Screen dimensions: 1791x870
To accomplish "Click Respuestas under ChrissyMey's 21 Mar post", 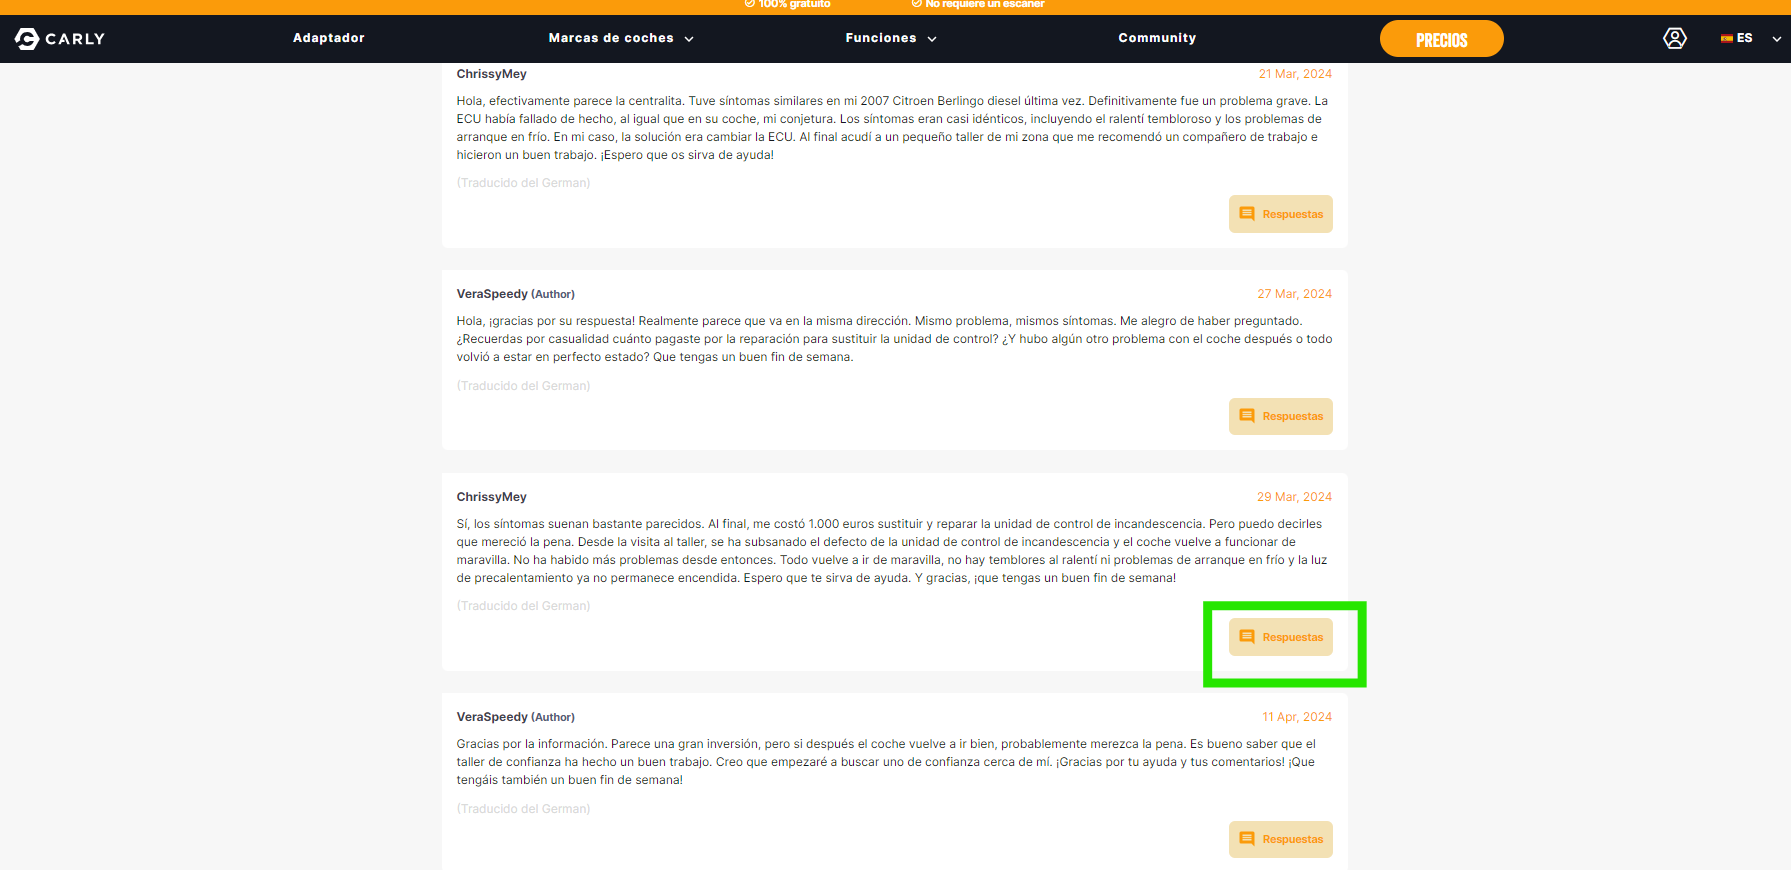I will [x=1280, y=214].
